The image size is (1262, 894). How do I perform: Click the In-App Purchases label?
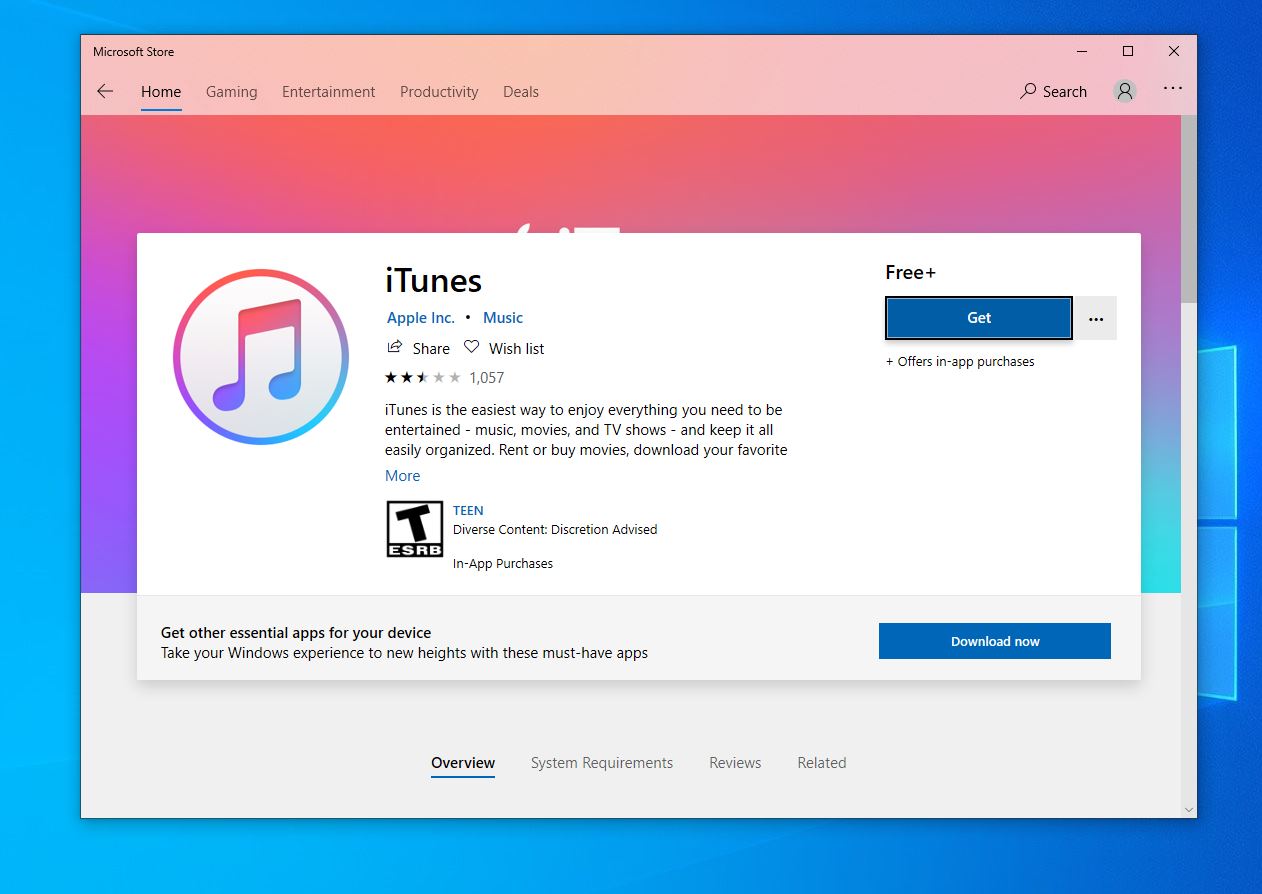coord(503,564)
